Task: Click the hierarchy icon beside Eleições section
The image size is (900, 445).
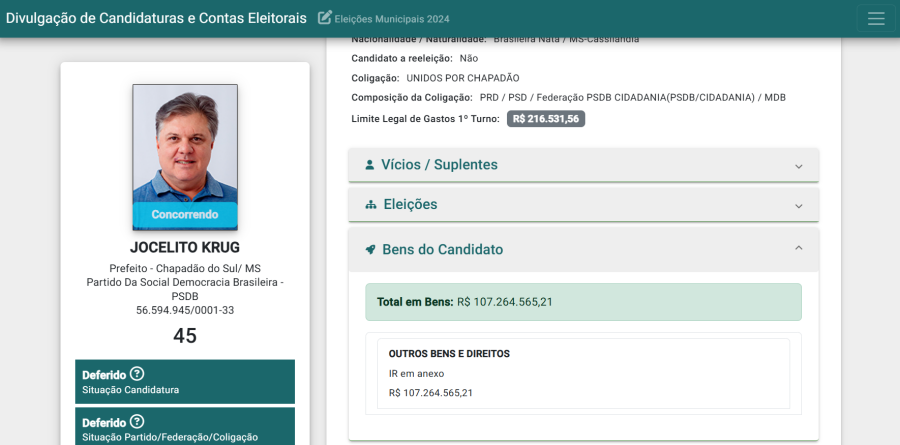Action: click(371, 204)
